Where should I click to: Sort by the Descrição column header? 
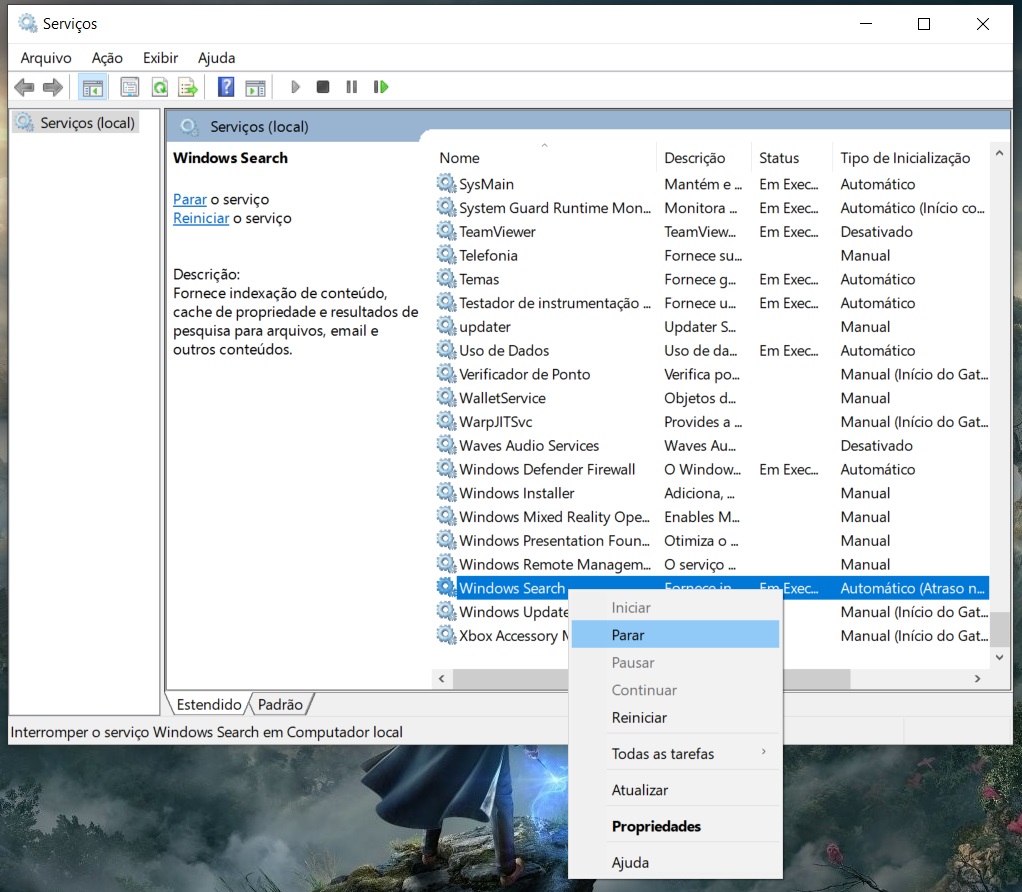coord(703,158)
